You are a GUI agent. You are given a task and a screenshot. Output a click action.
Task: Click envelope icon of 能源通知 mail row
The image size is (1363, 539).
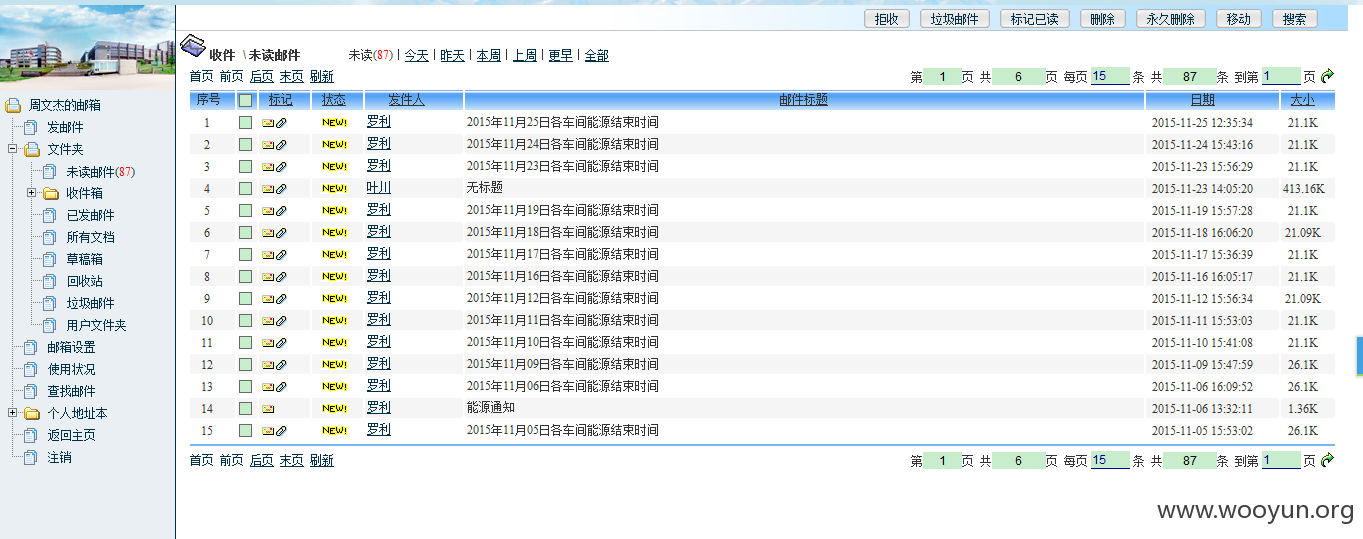point(268,409)
